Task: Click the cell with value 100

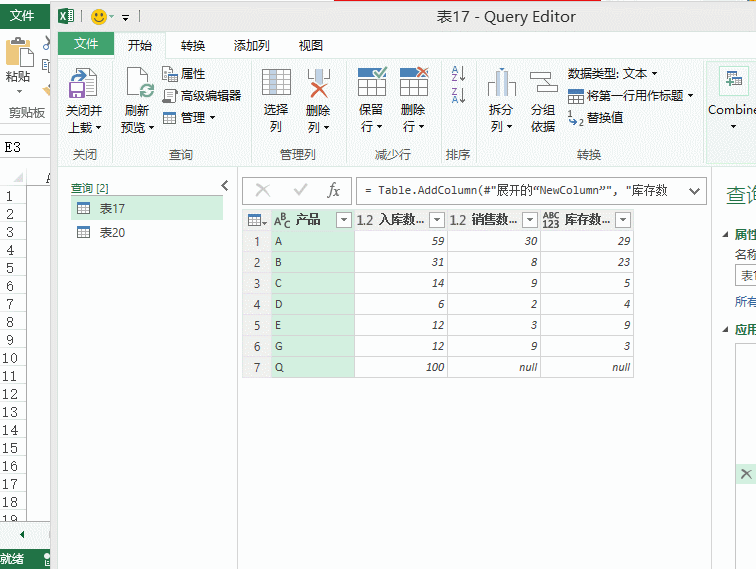Action: (x=401, y=367)
